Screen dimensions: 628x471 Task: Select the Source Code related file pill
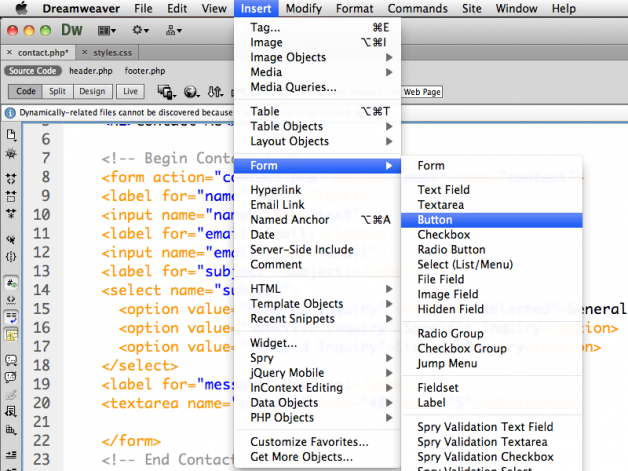click(x=33, y=71)
